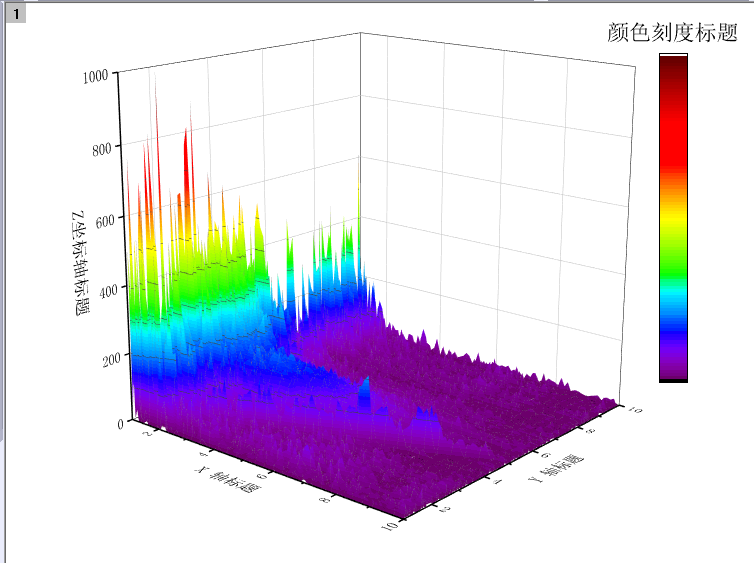Select the Y axis tick label 10

[x=635, y=410]
